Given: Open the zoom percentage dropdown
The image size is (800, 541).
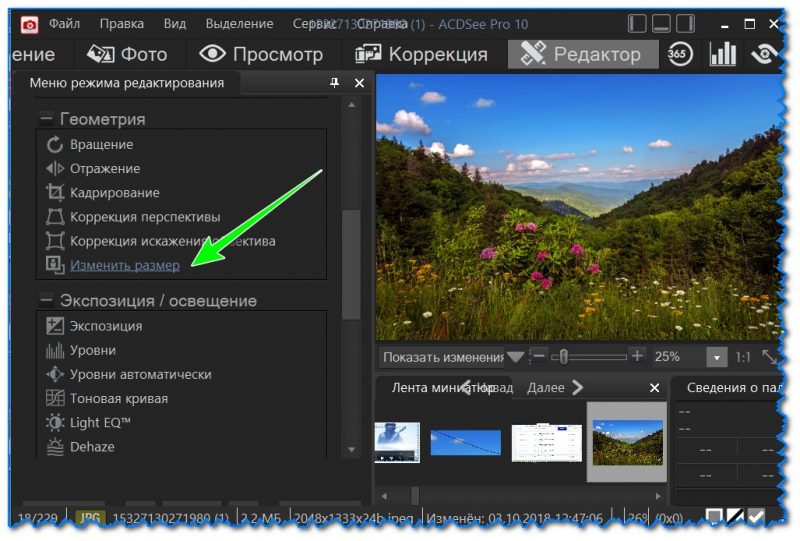Looking at the screenshot, I should (716, 357).
